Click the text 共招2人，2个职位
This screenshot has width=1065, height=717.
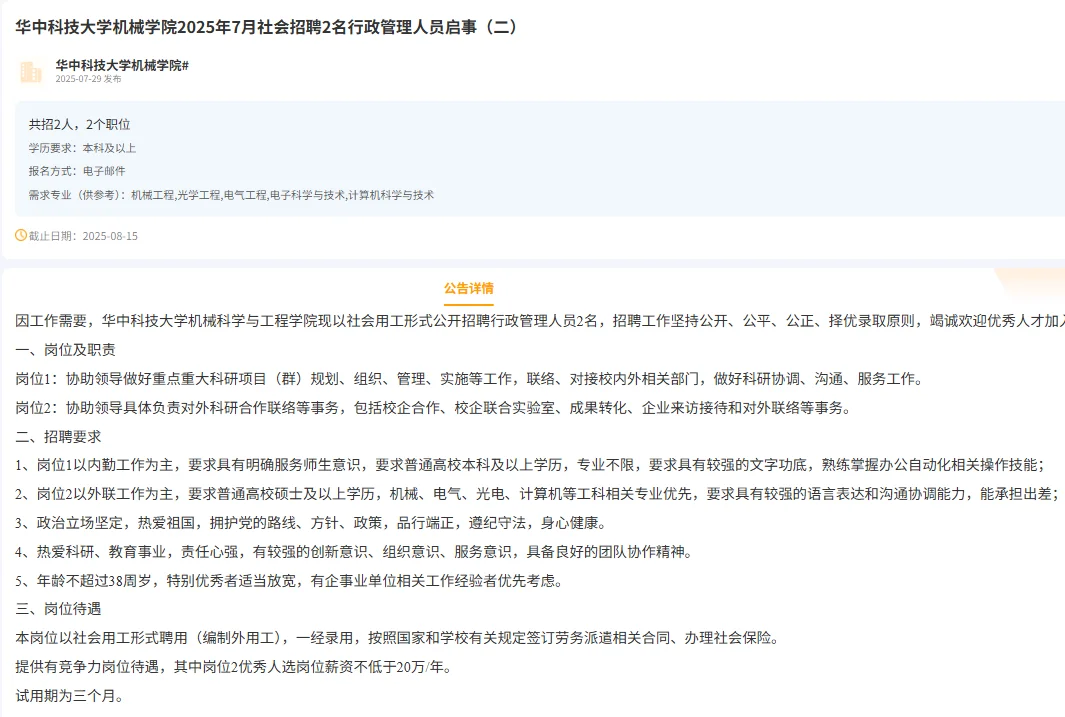click(79, 124)
